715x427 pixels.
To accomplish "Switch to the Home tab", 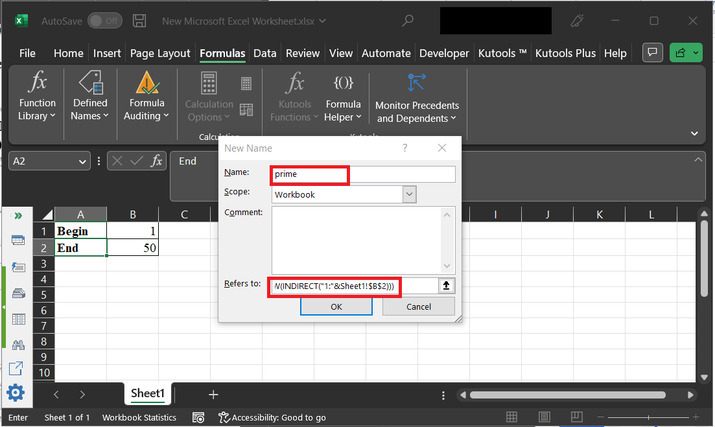I will pos(68,53).
